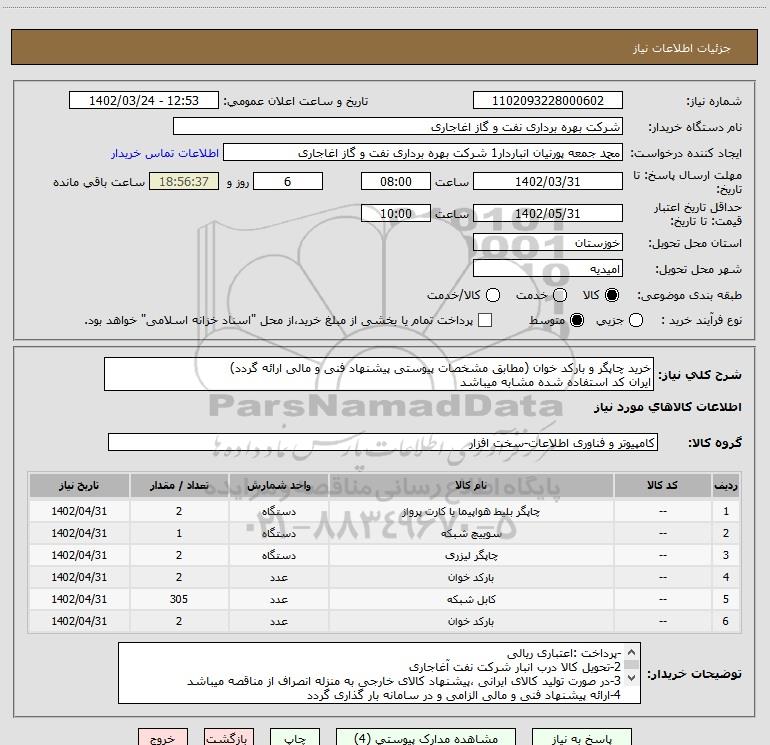Screen dimensions: 770x745
Task: Click the تاریخ نیاز column header
Action: coord(79,486)
